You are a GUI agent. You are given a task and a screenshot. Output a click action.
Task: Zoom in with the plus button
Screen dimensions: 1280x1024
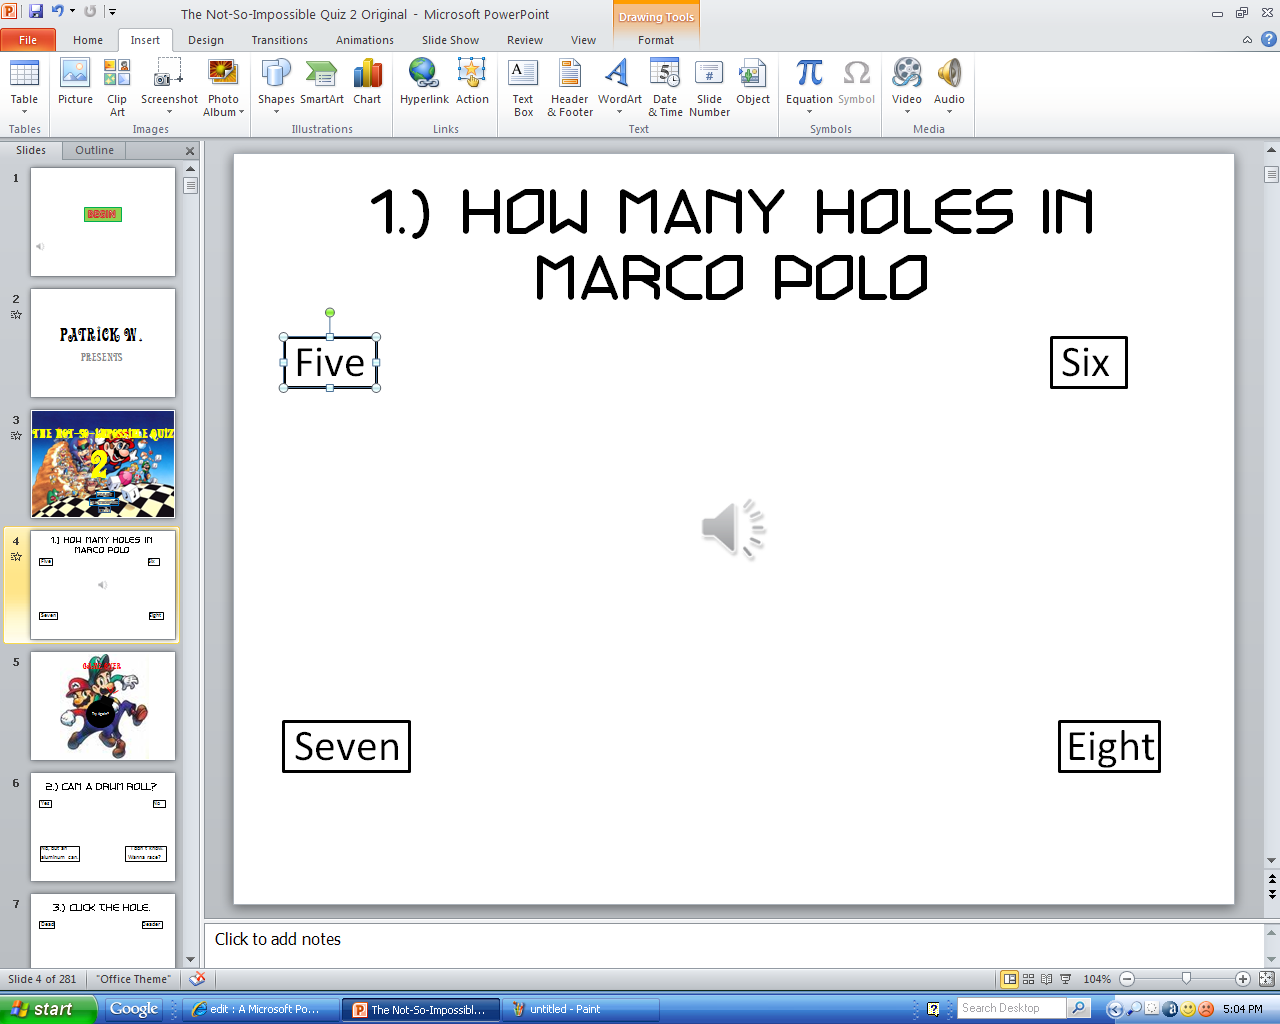[1242, 979]
